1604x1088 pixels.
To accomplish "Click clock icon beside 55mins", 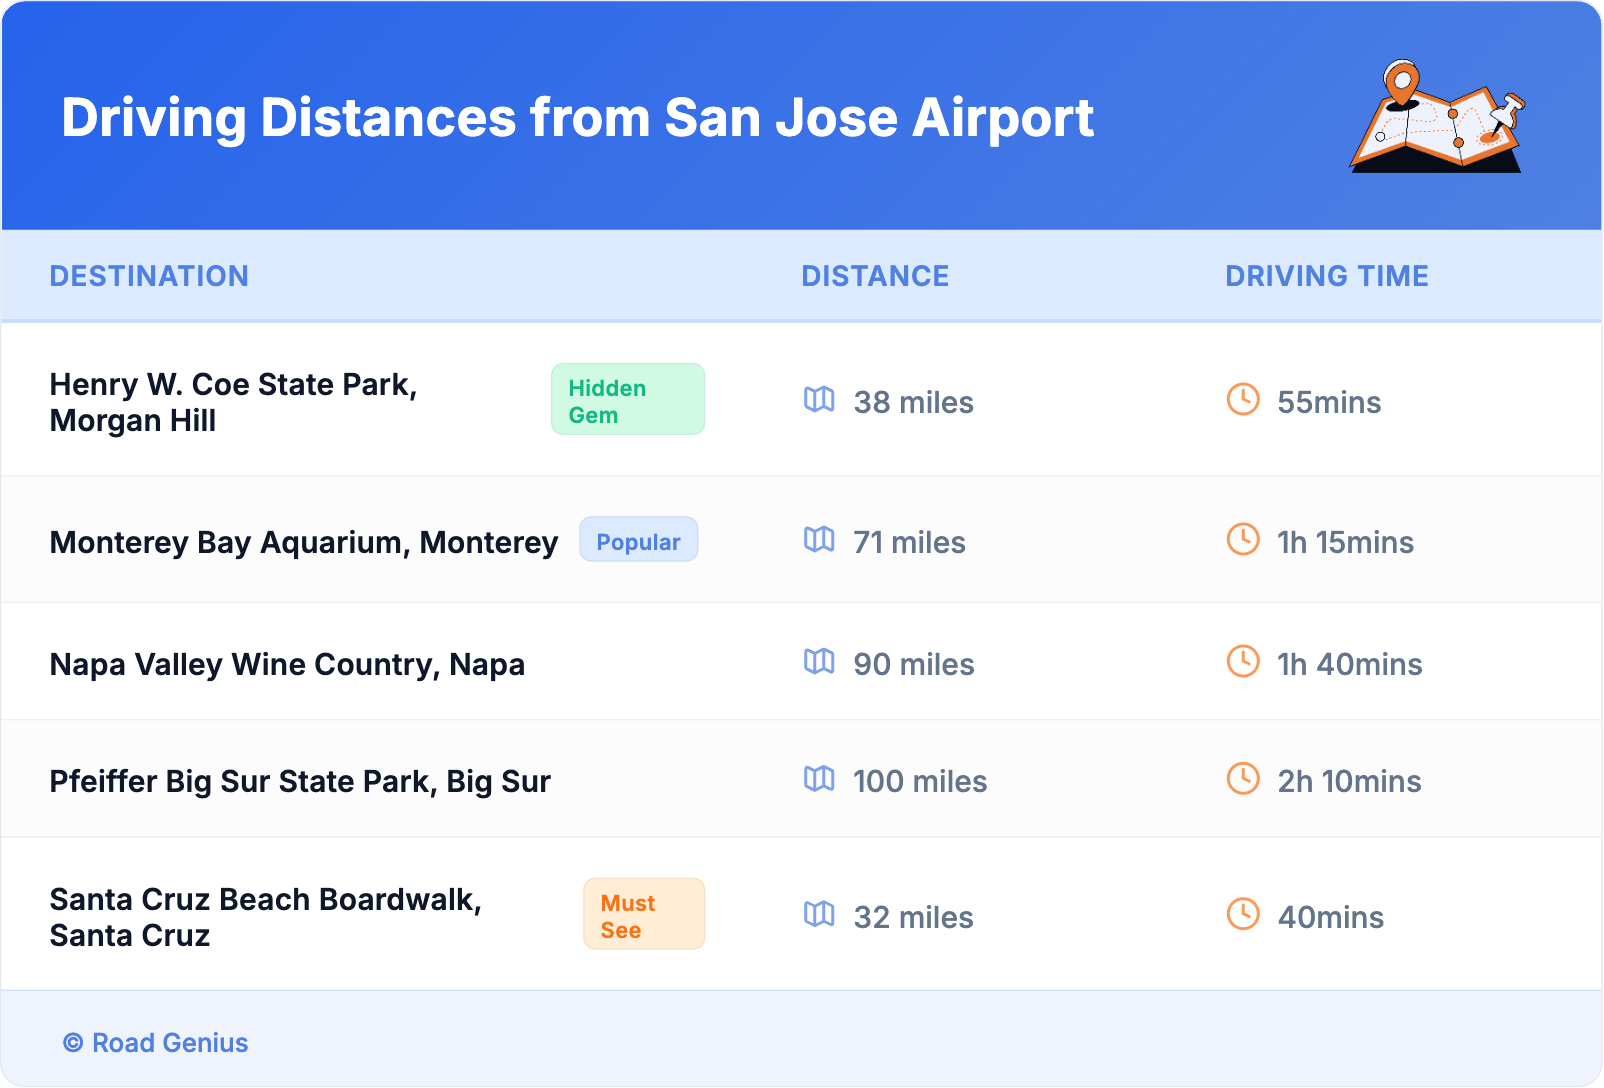I will pos(1243,400).
